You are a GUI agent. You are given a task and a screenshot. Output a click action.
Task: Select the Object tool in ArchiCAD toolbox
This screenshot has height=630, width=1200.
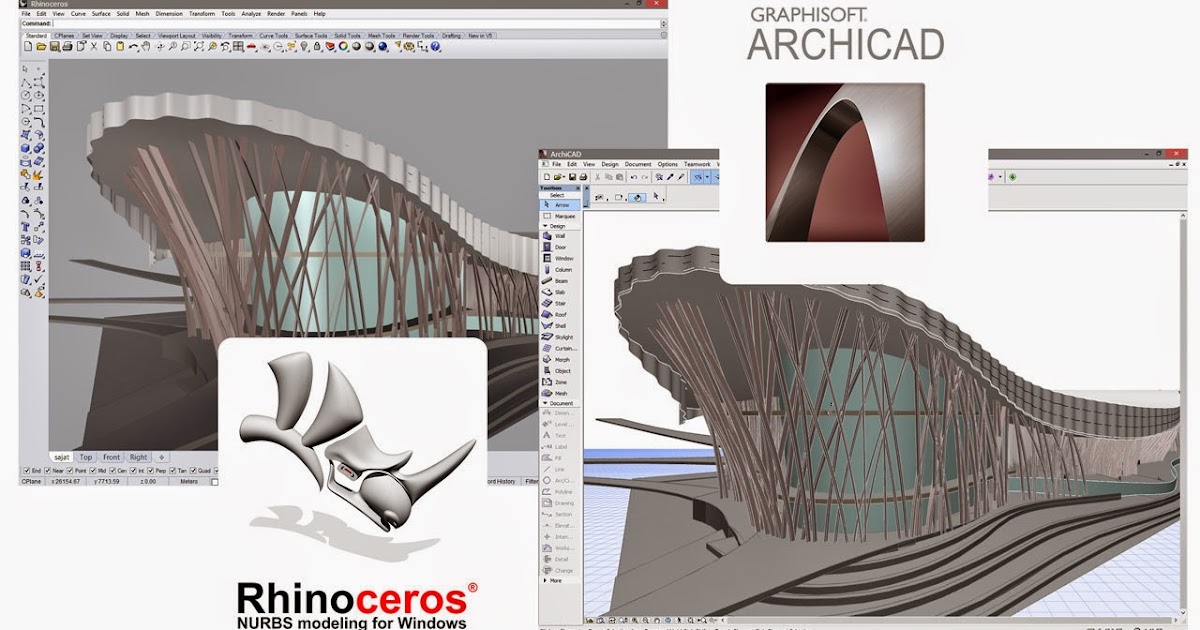pos(561,371)
